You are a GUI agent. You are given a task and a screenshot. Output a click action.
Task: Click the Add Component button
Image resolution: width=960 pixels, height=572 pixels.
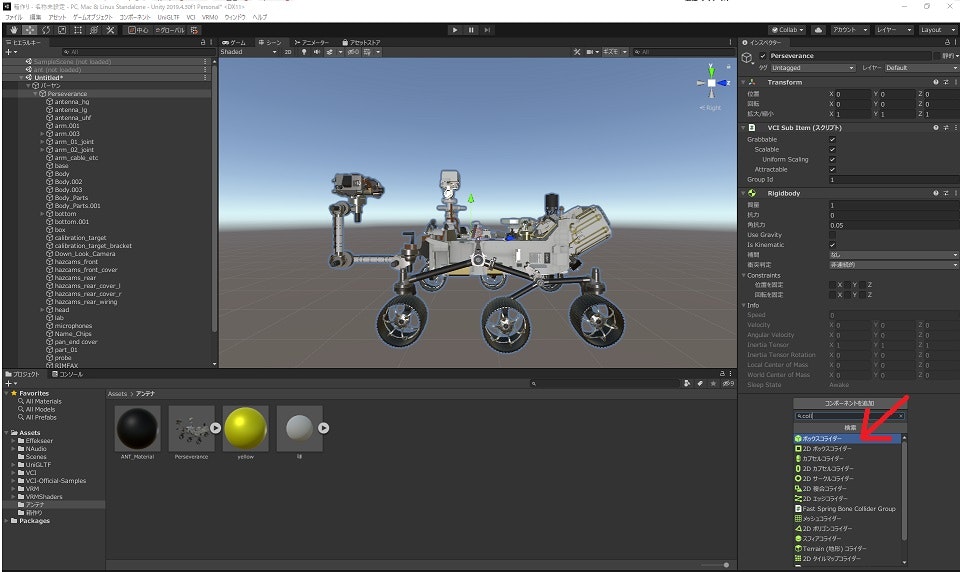click(849, 403)
